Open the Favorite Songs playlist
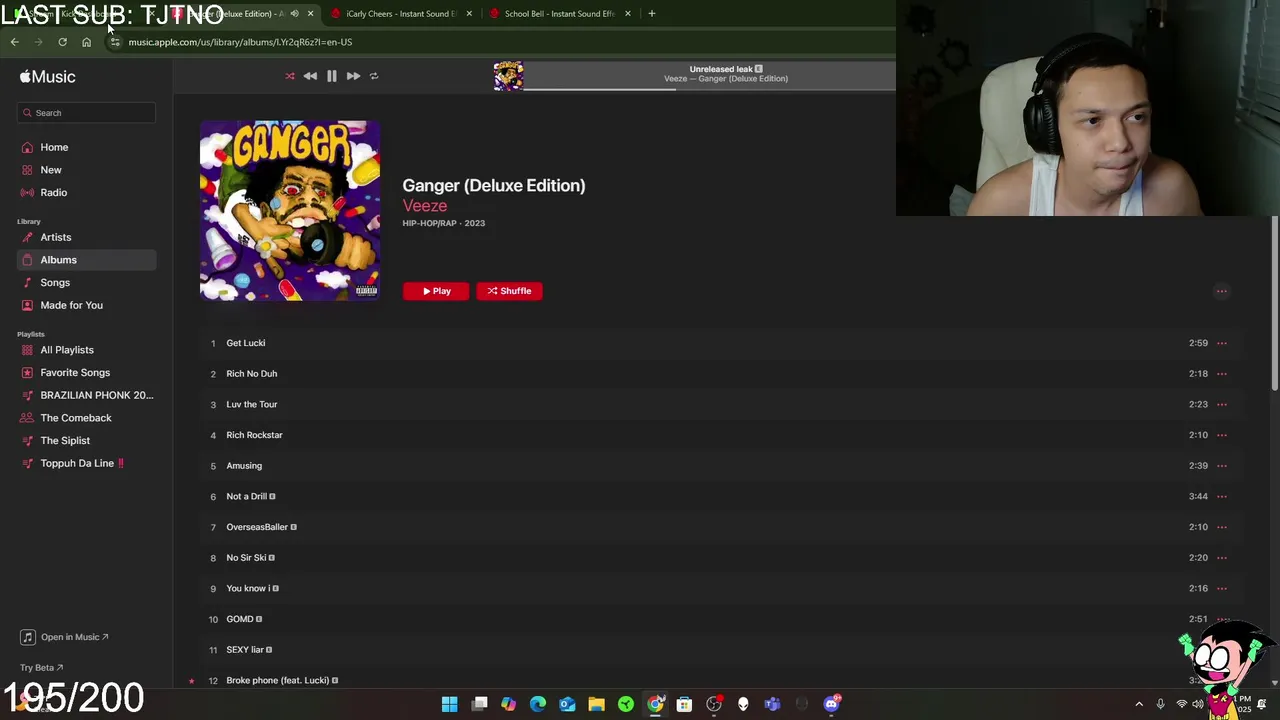Viewport: 1280px width, 720px height. 75,372
